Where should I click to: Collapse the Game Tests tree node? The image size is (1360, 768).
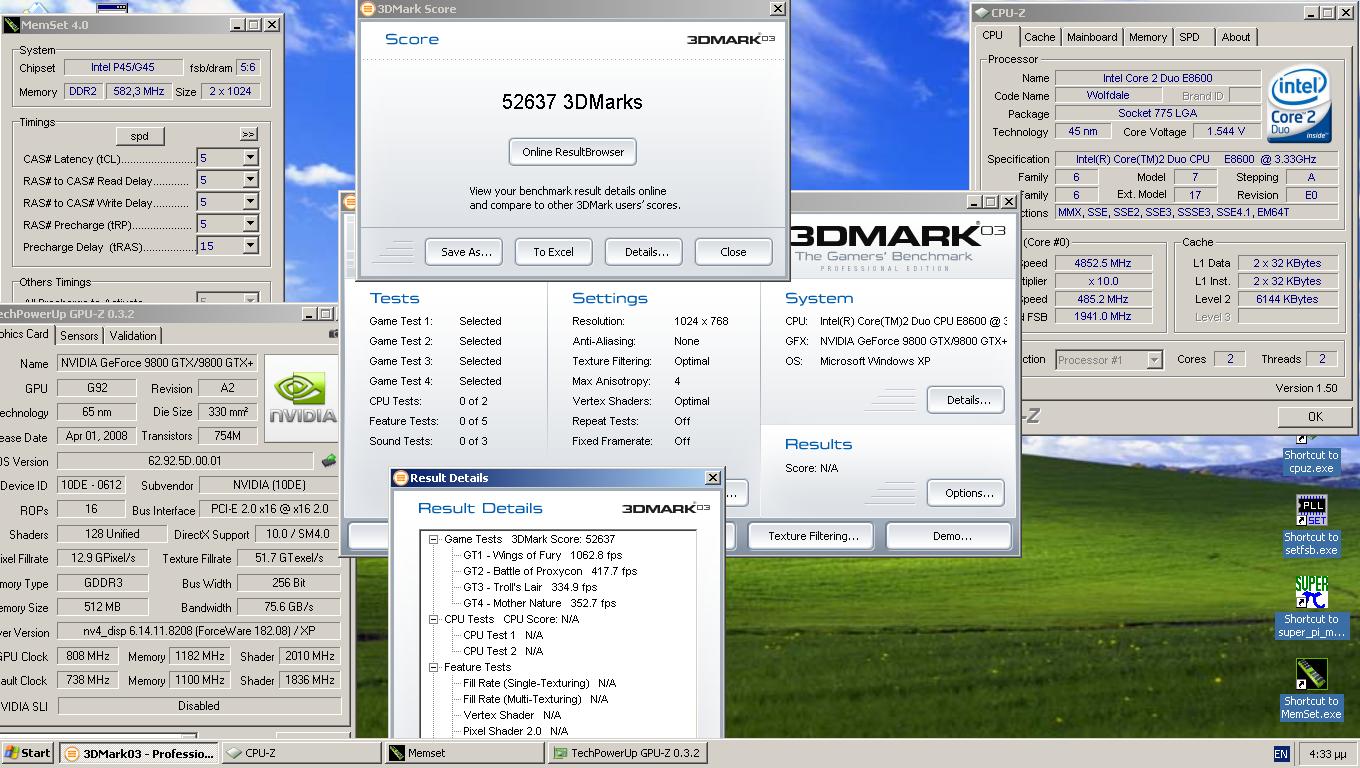[x=435, y=539]
